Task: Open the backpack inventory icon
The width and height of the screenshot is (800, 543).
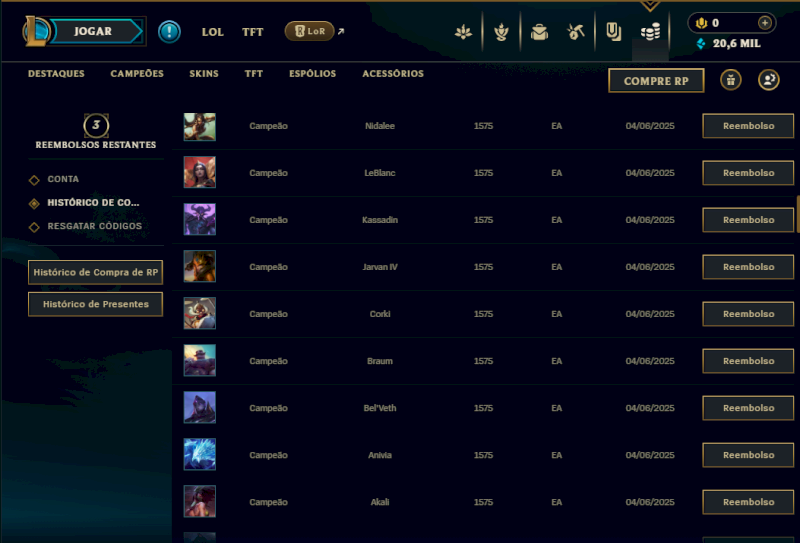Action: pos(539,33)
